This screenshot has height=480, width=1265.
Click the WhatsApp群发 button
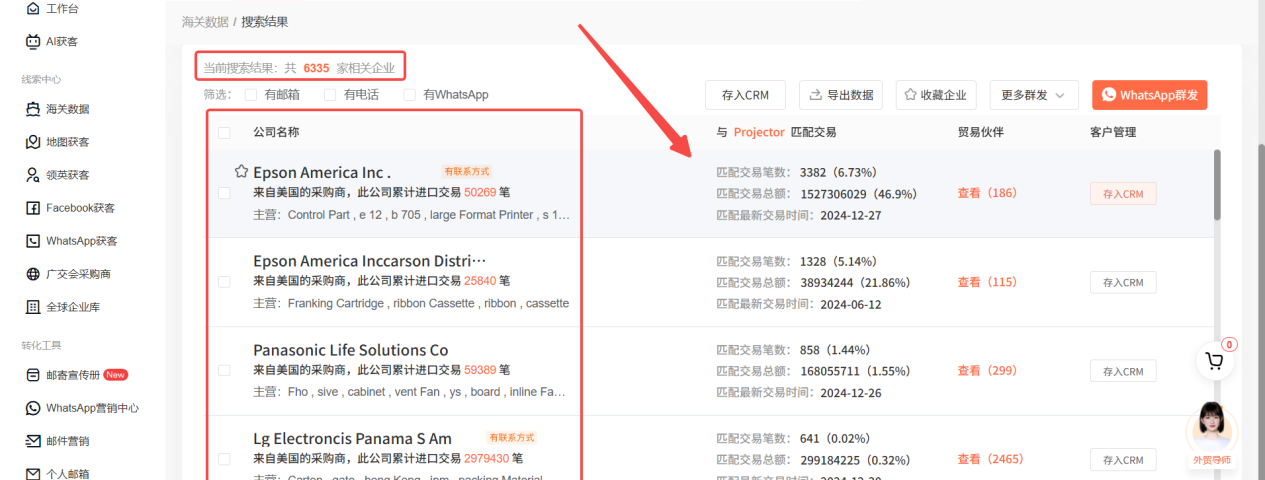pos(1149,95)
